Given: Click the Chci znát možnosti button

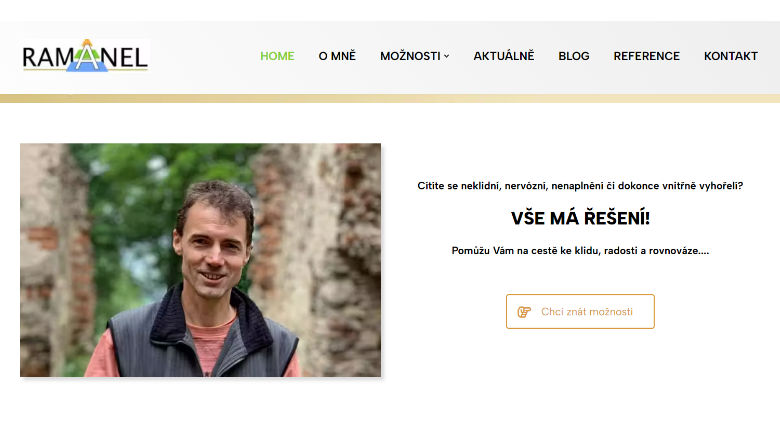Looking at the screenshot, I should coord(580,312).
